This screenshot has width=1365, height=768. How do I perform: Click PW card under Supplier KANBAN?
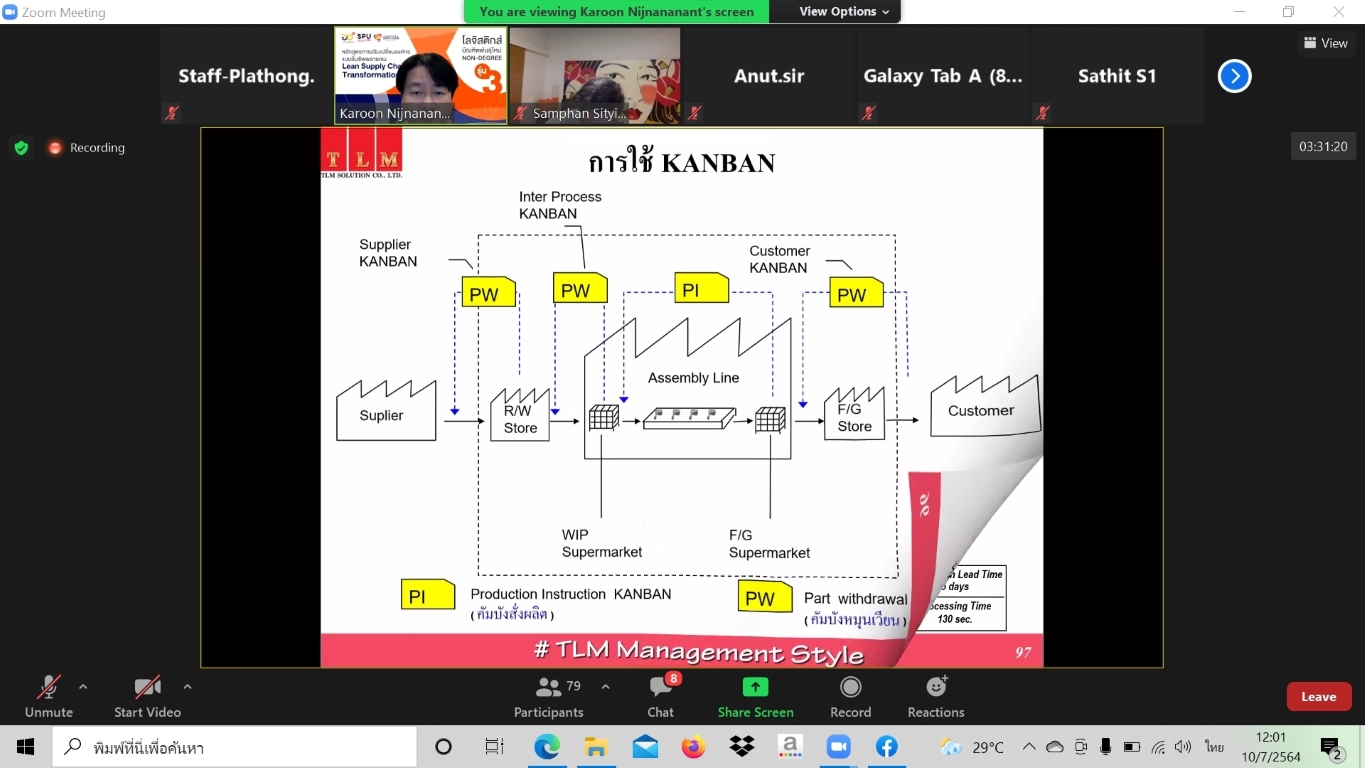tap(488, 293)
